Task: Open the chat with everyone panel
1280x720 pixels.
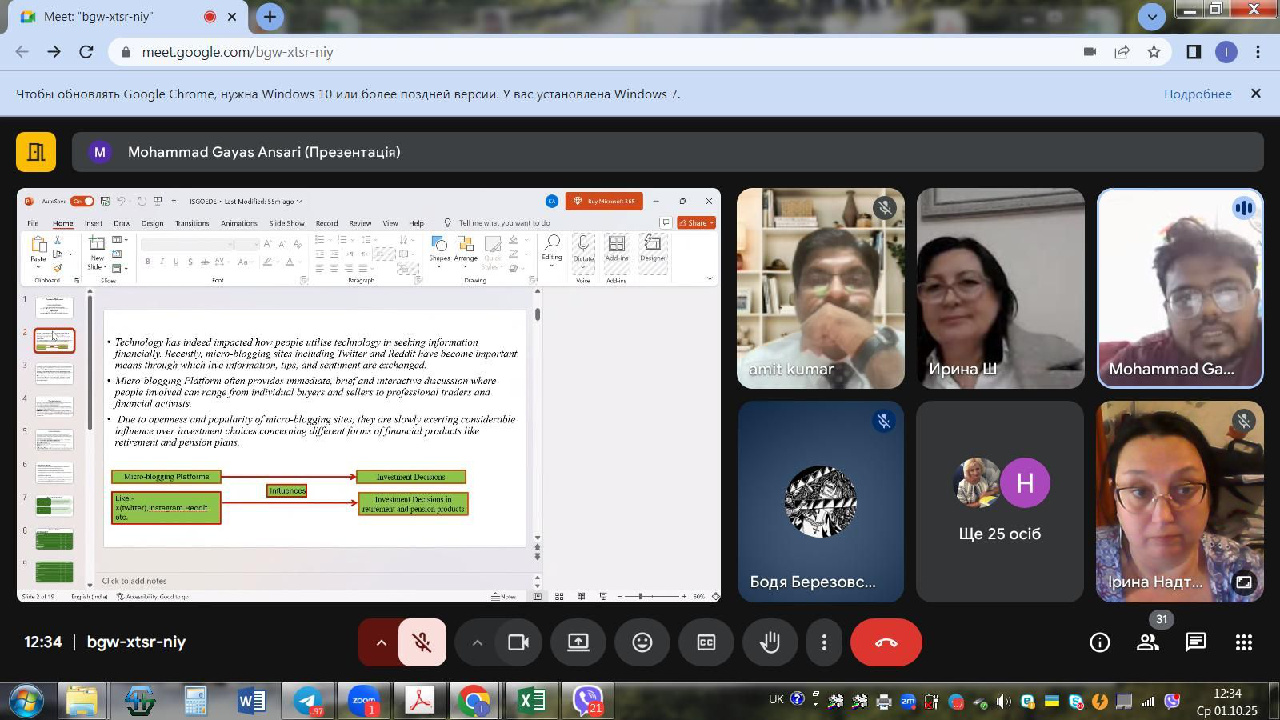Action: [1196, 642]
